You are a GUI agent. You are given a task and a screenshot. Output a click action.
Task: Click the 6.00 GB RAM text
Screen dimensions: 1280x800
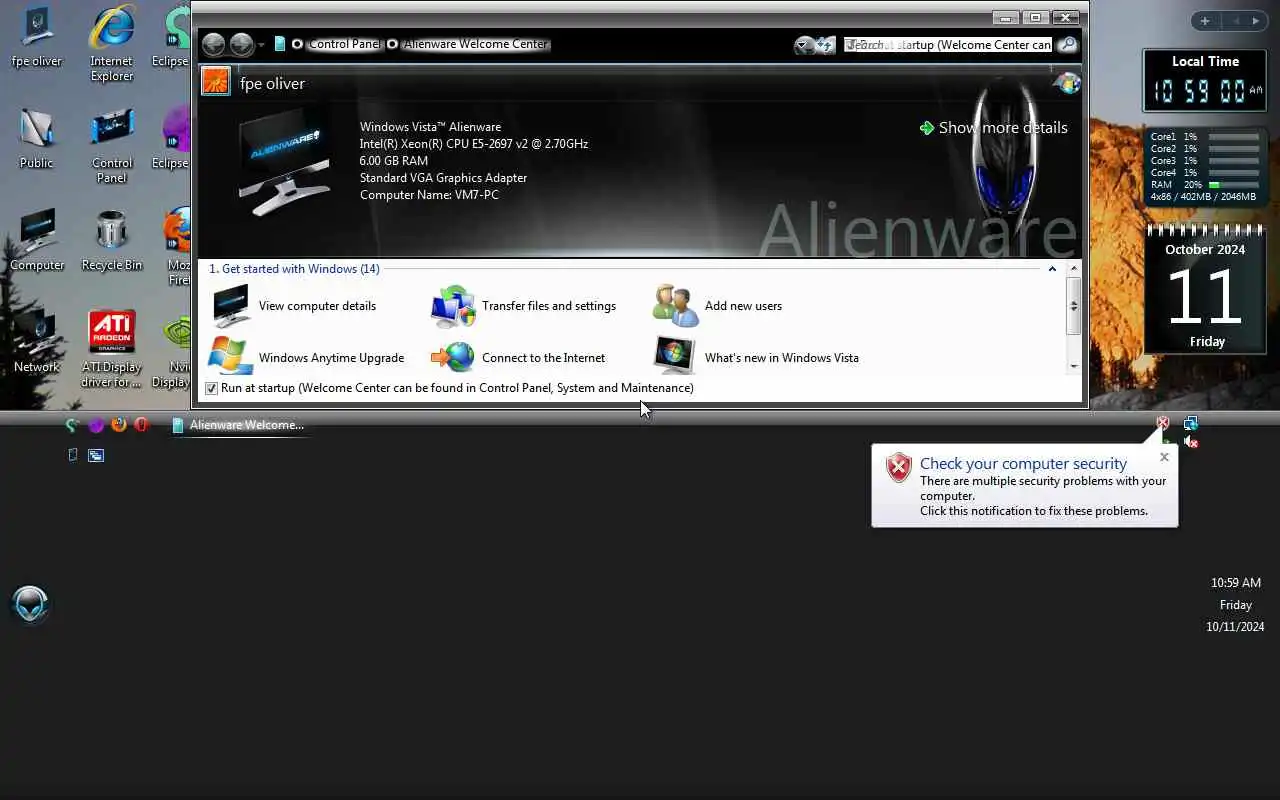pyautogui.click(x=394, y=161)
